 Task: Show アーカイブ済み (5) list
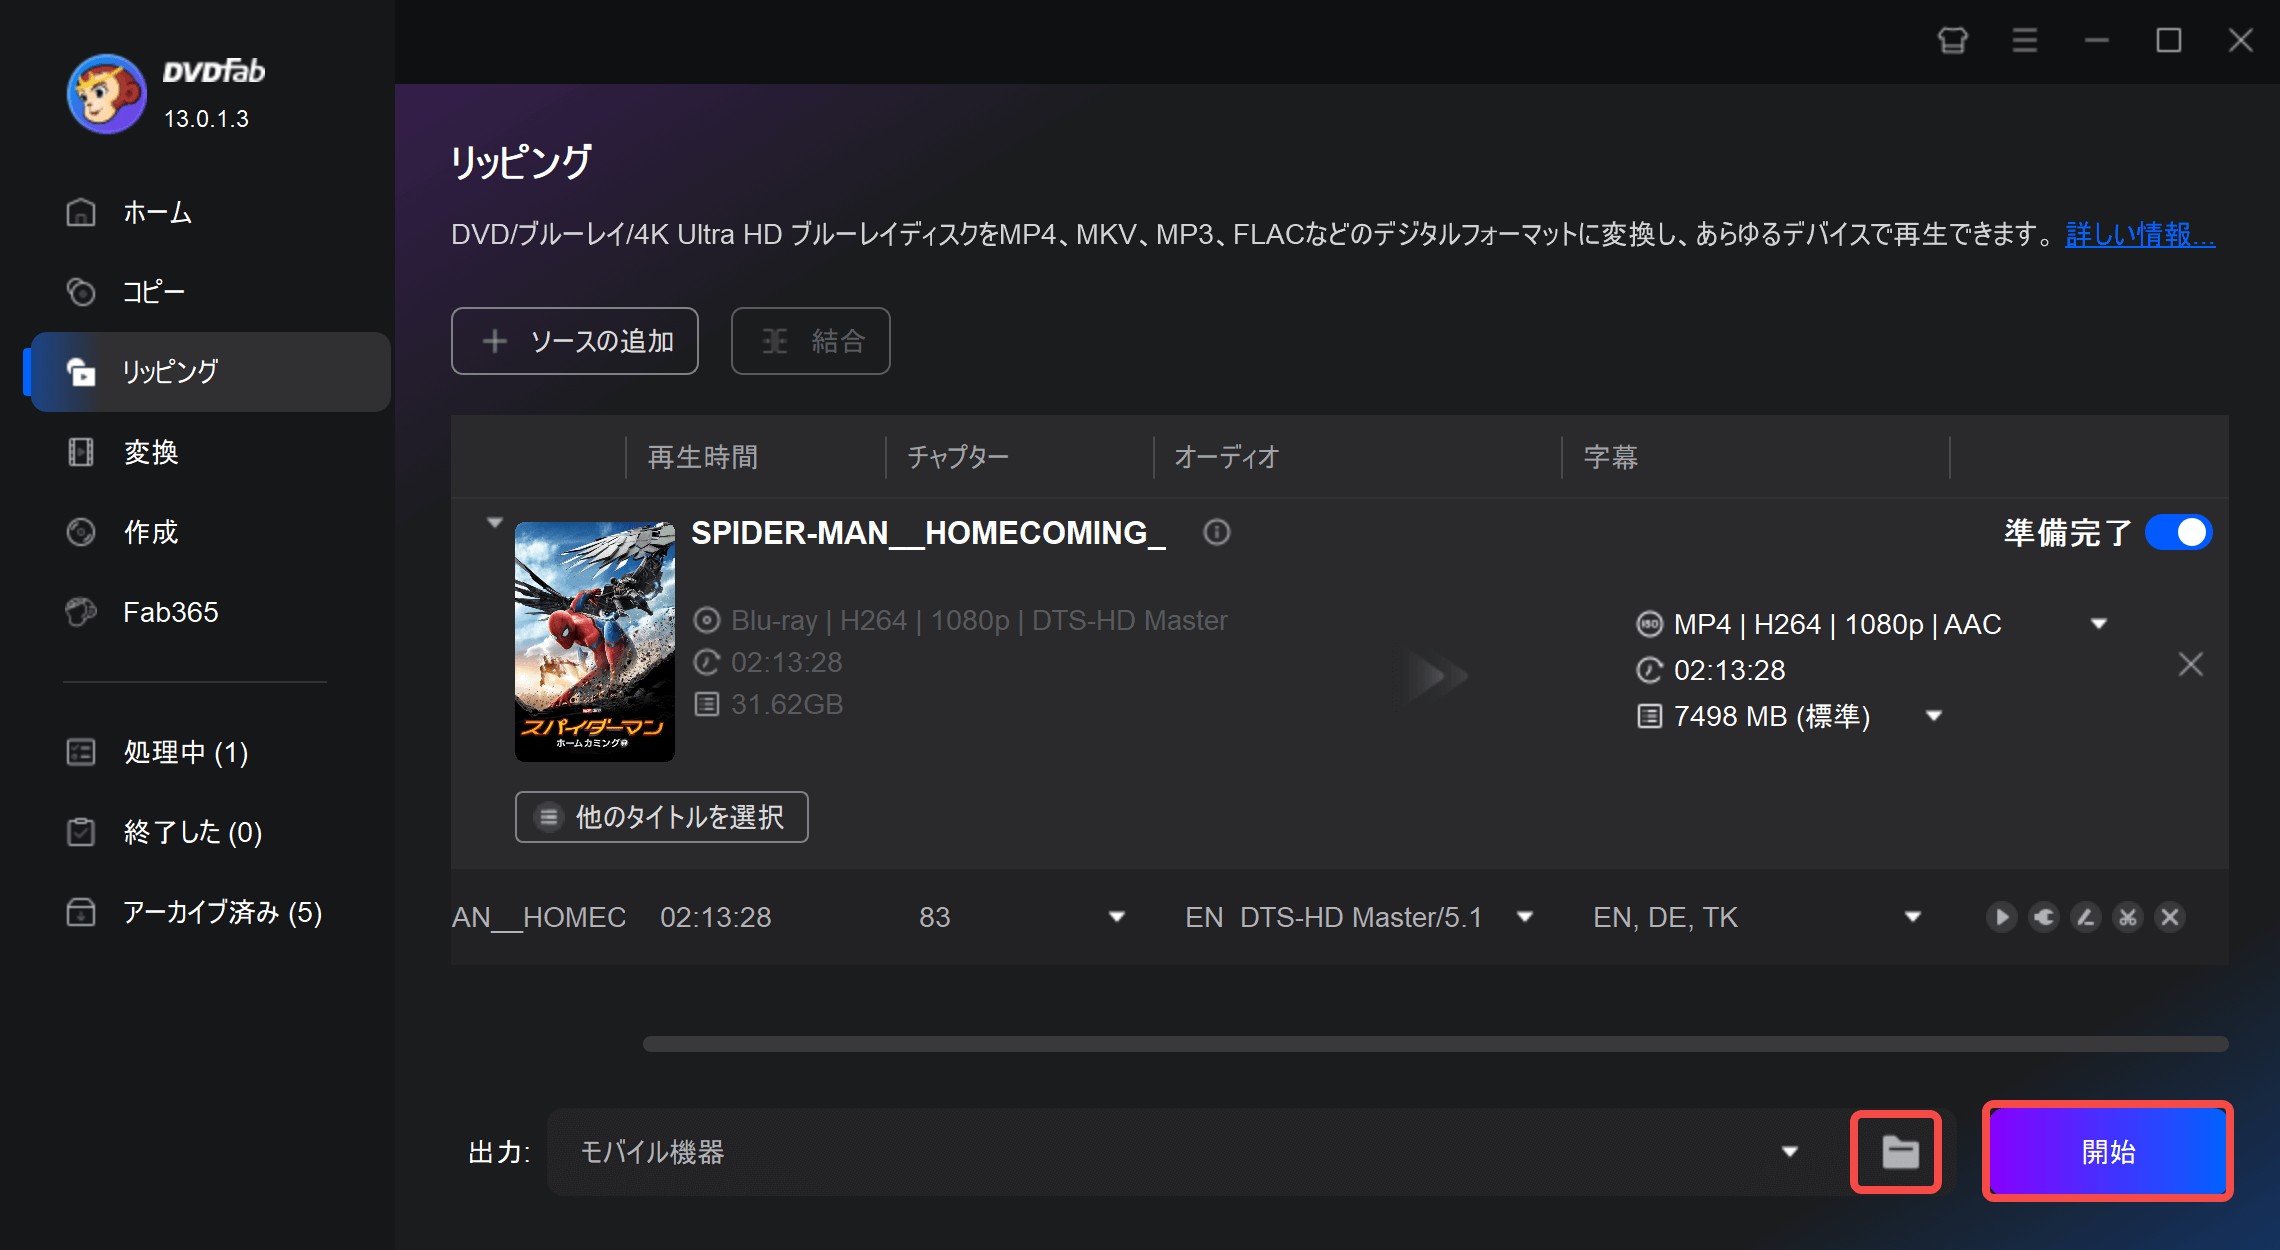point(210,912)
